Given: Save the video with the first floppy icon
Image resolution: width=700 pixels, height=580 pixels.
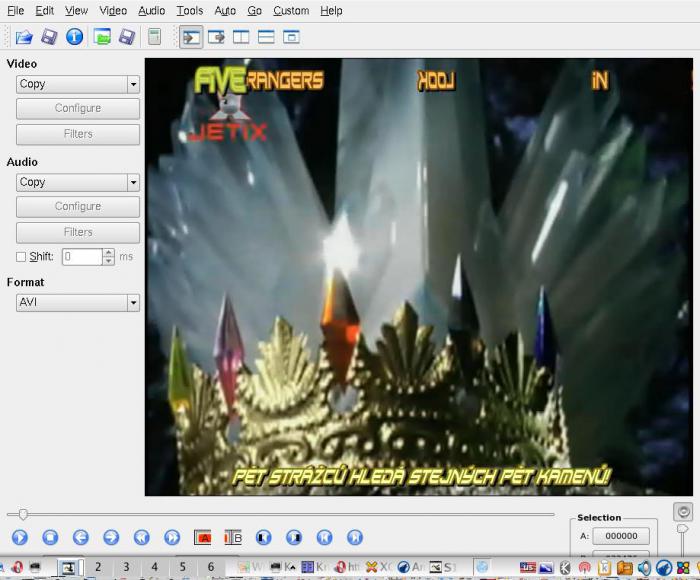Looking at the screenshot, I should (49, 37).
